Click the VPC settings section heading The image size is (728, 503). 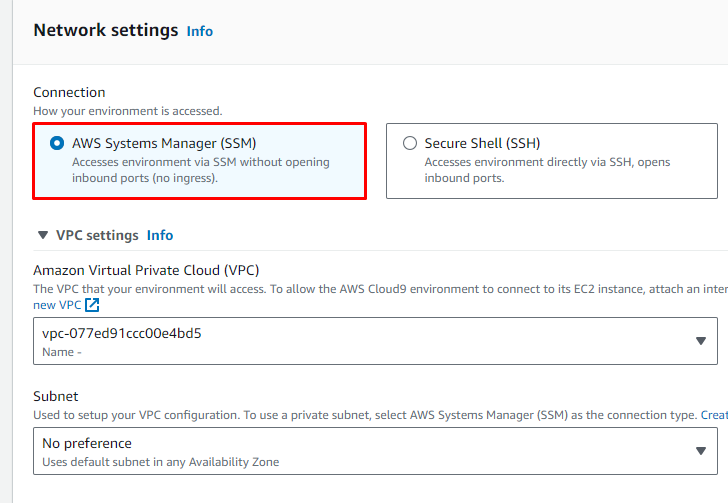coord(96,235)
